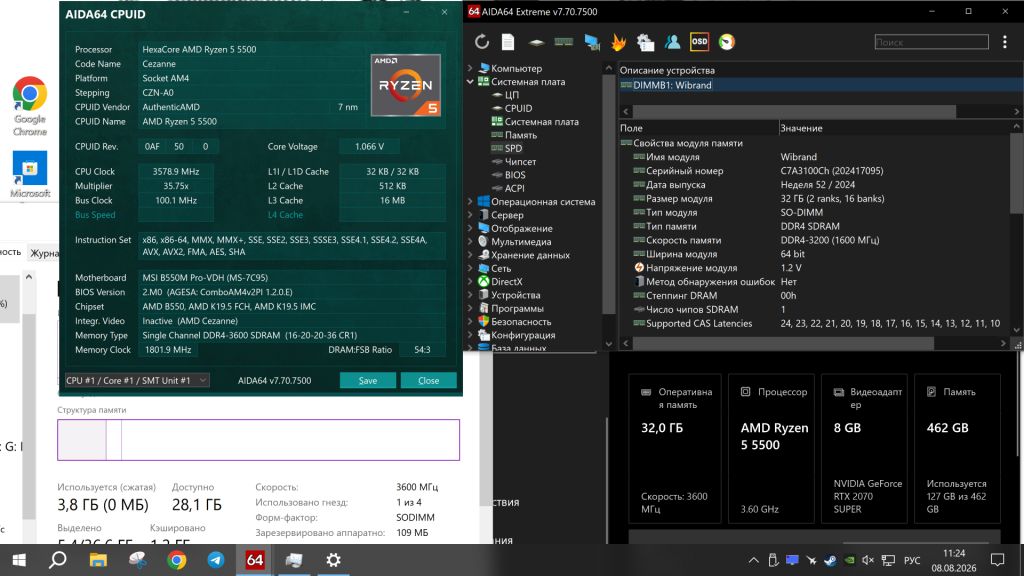The height and width of the screenshot is (576, 1024).
Task: Select DIMMB1: Wibrand device row
Action: click(x=820, y=85)
